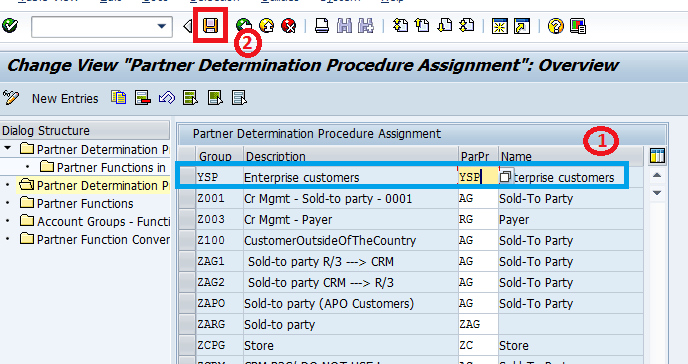Click the New Entries button
Screen dimensions: 688x364
coord(65,99)
